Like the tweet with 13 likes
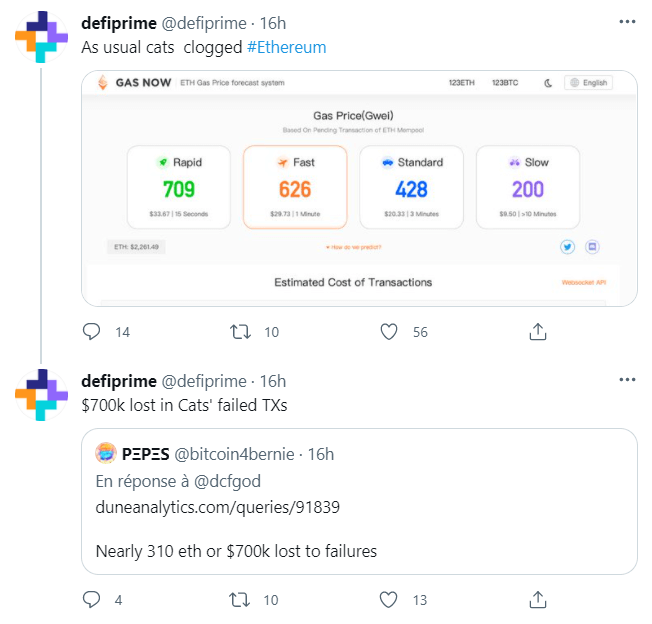Viewport: 652px width, 624px height. pyautogui.click(x=389, y=599)
